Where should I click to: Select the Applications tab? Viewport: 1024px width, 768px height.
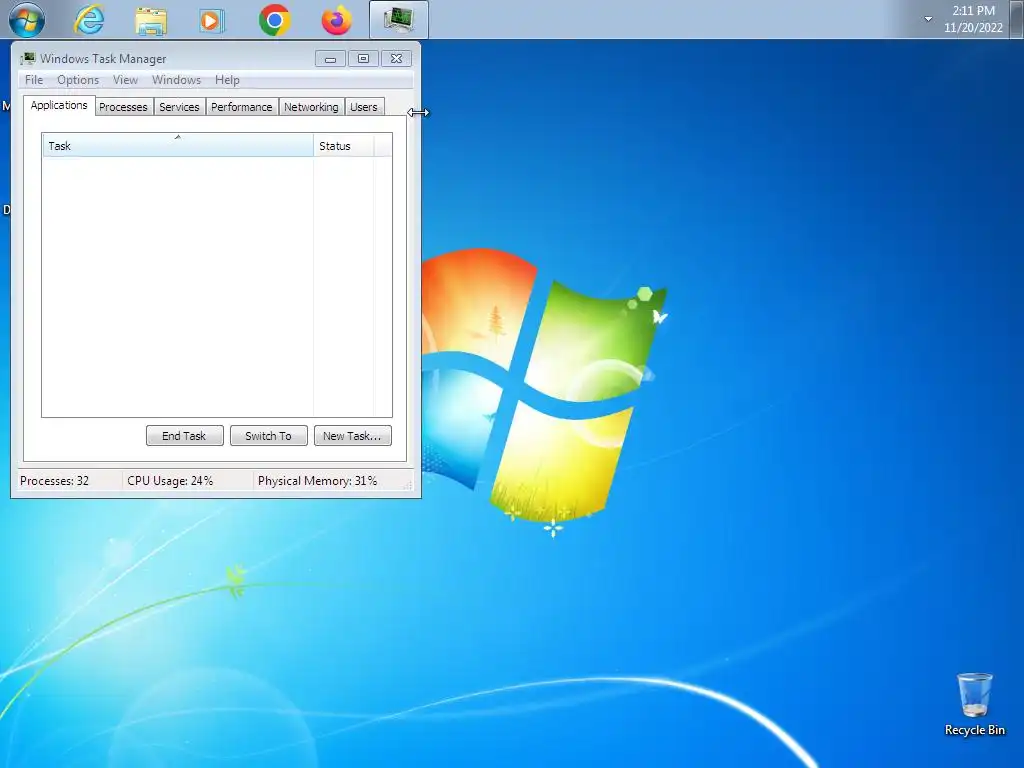(59, 105)
